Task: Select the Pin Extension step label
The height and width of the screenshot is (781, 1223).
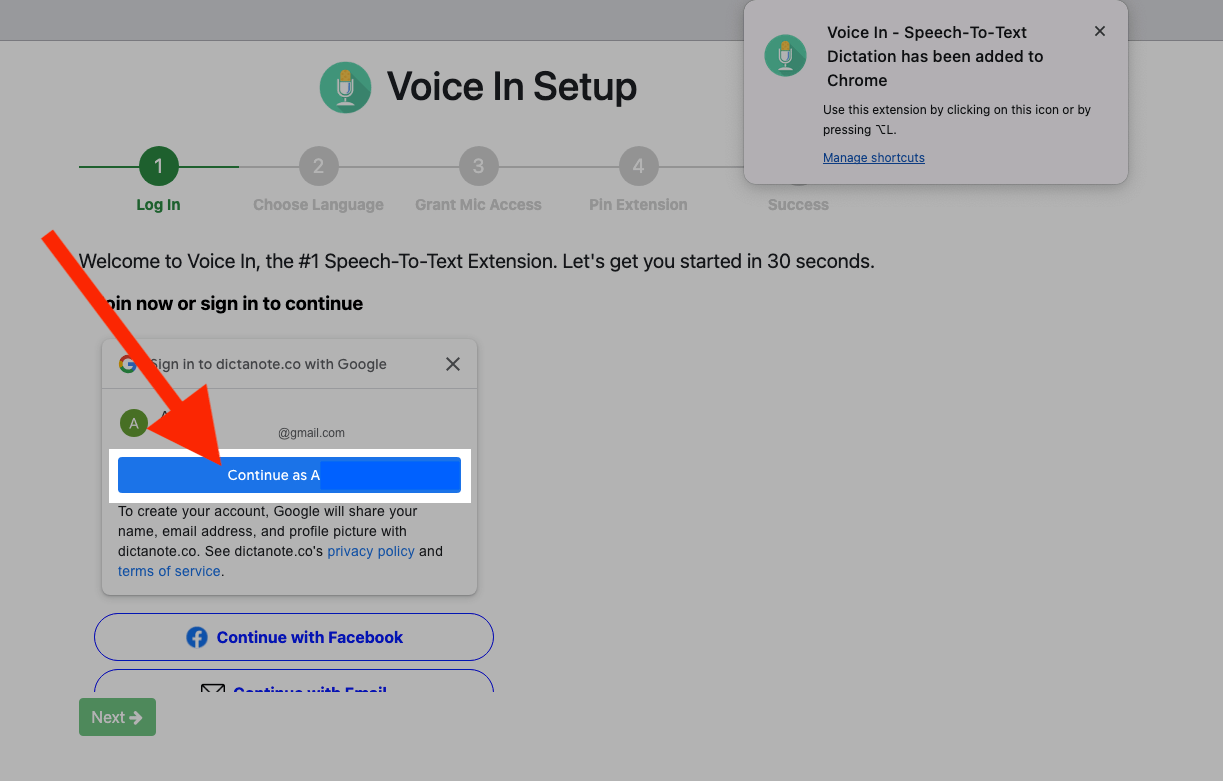Action: pos(638,204)
